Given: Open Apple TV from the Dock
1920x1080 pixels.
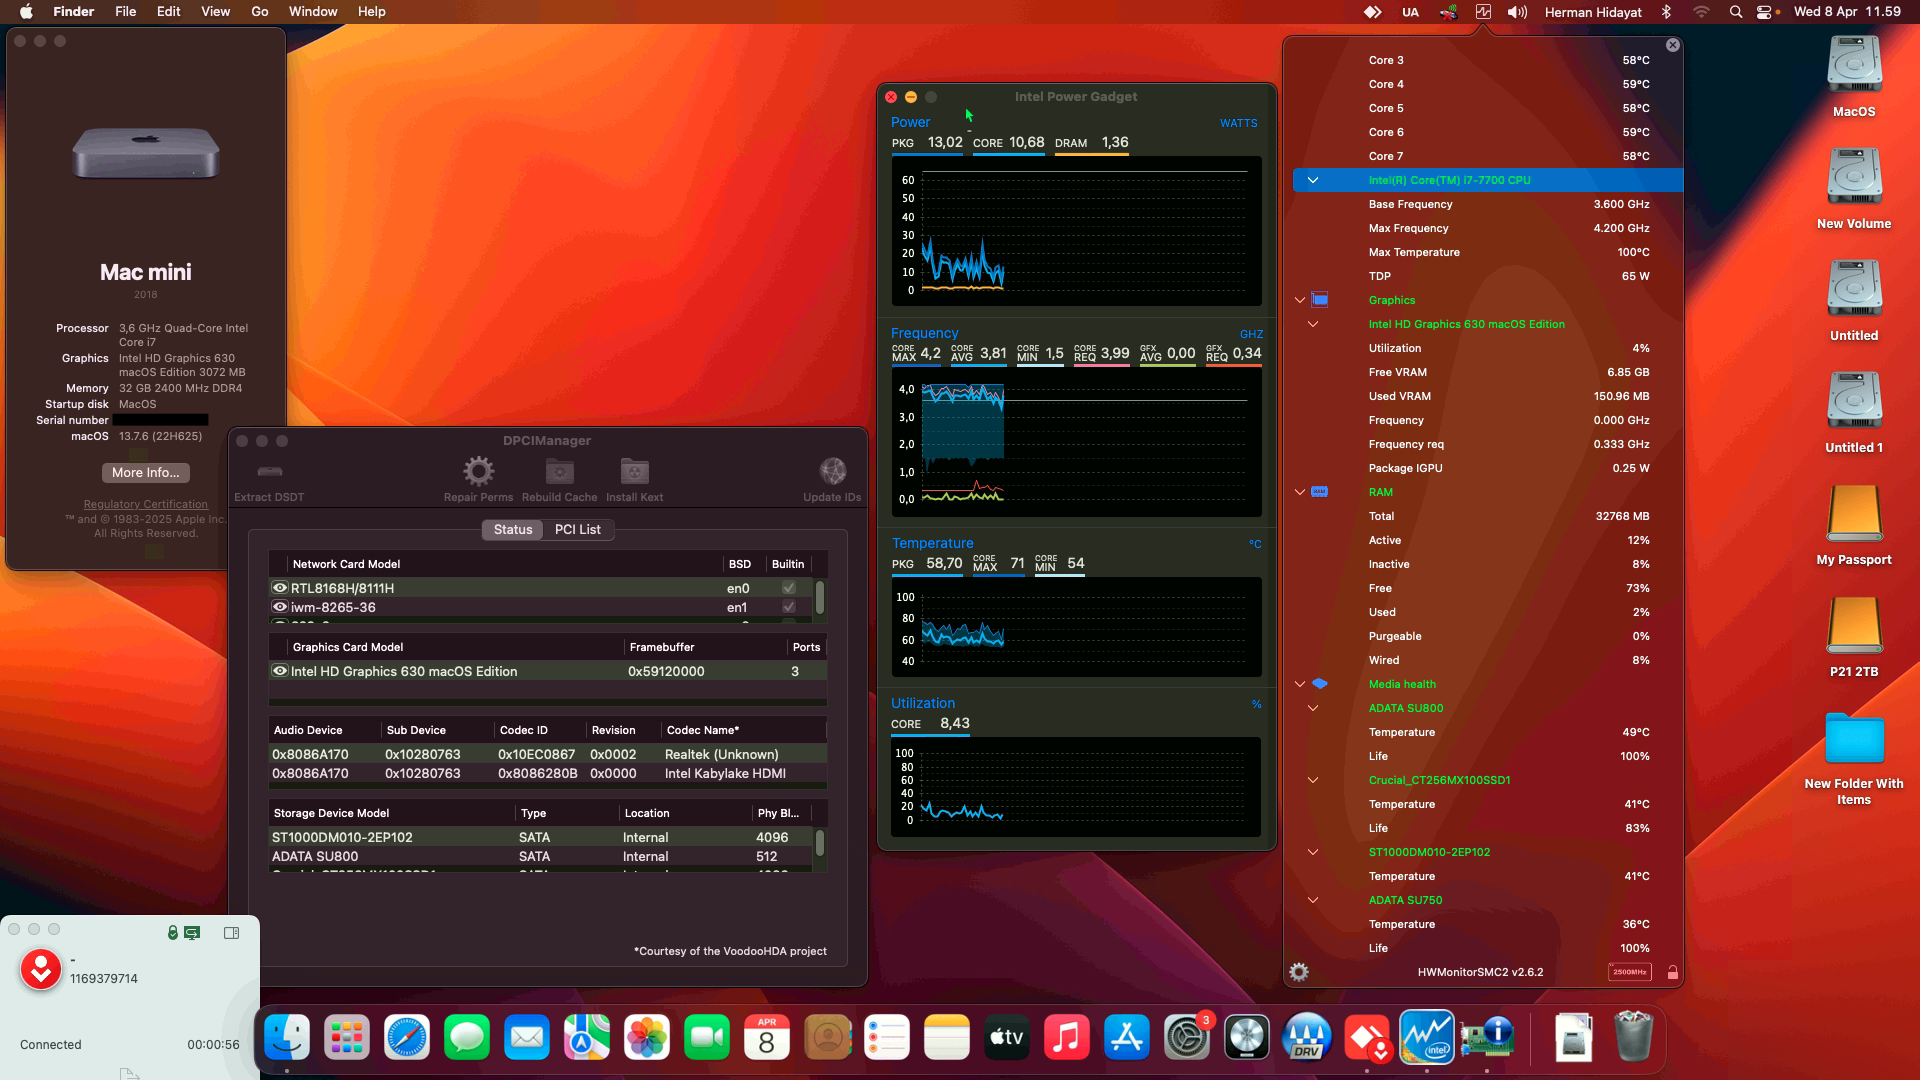Looking at the screenshot, I should 1007,1037.
